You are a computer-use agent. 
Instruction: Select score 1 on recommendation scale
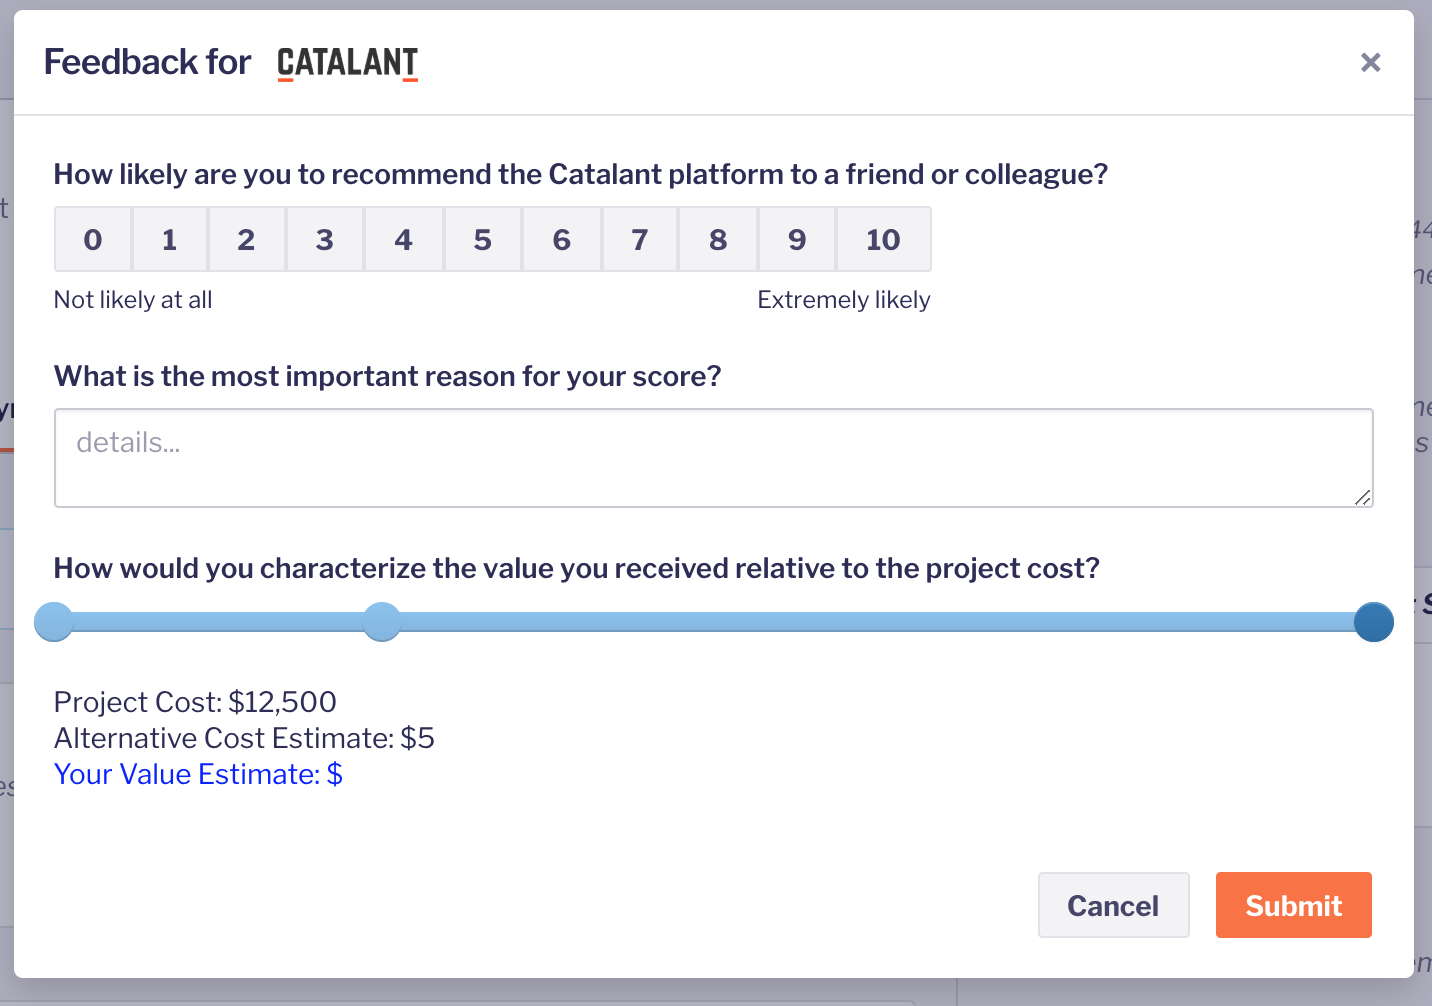[x=170, y=239]
